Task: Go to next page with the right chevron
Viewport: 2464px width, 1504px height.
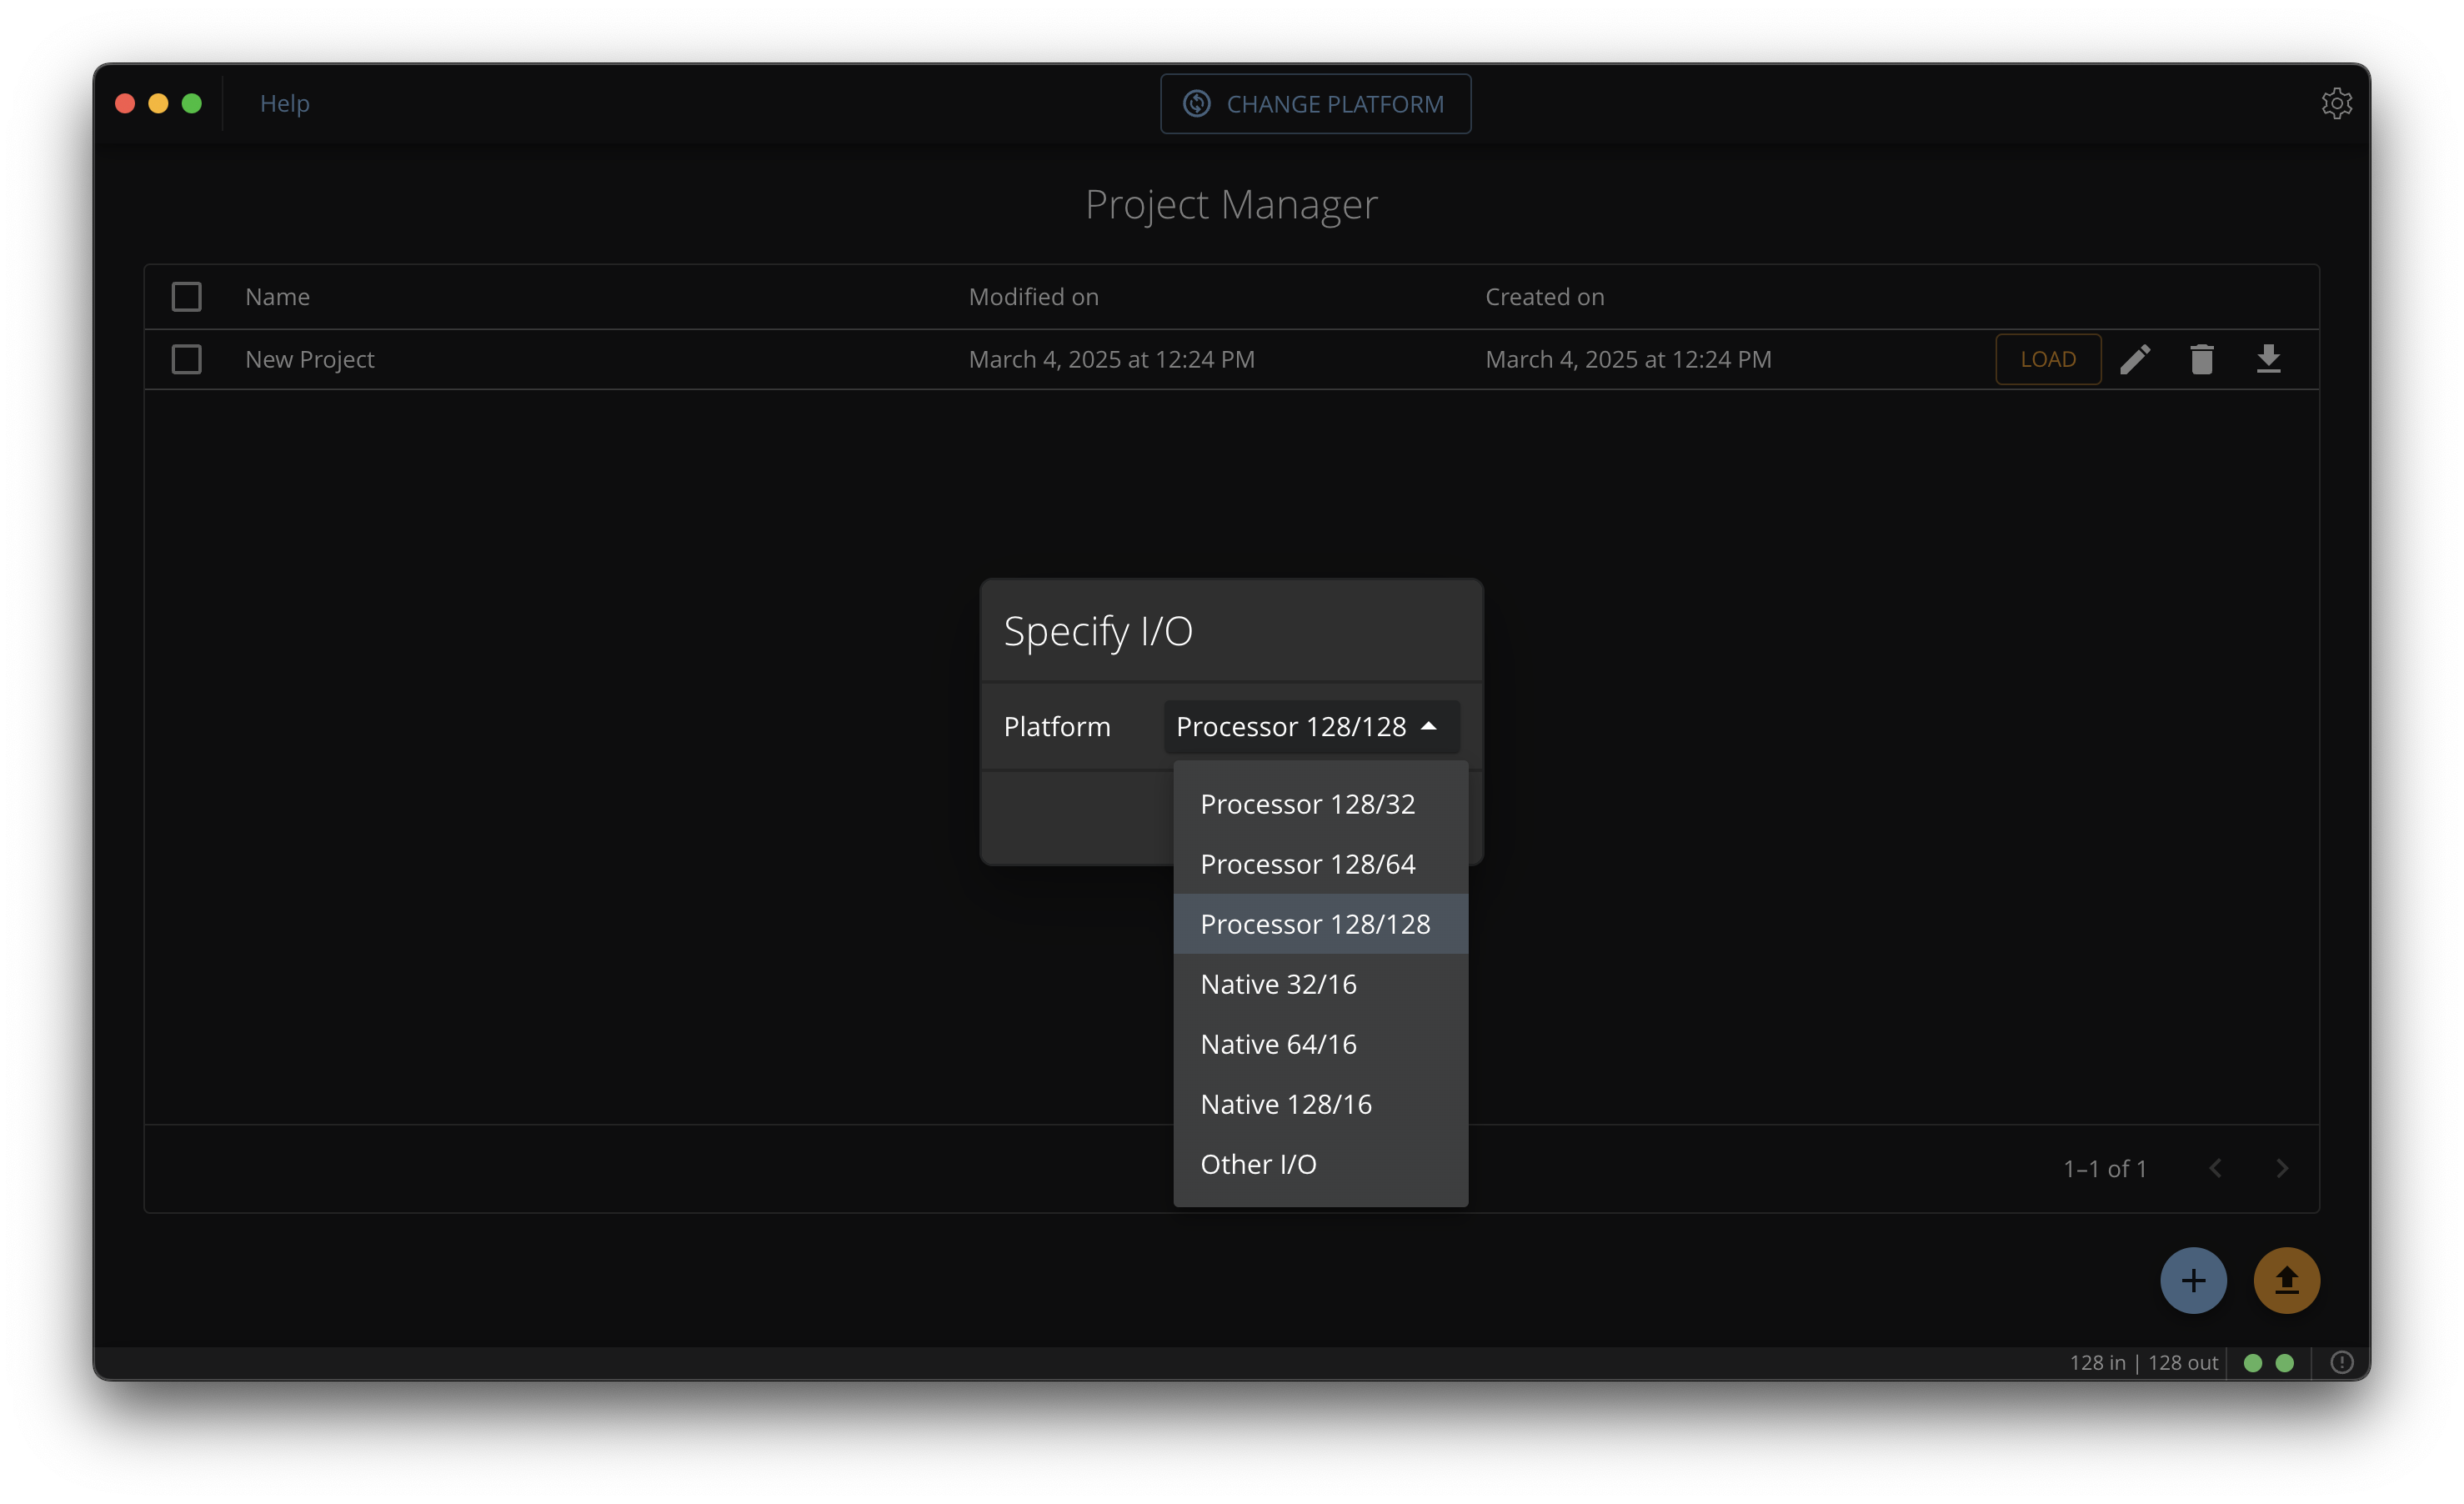Action: pyautogui.click(x=2281, y=1168)
